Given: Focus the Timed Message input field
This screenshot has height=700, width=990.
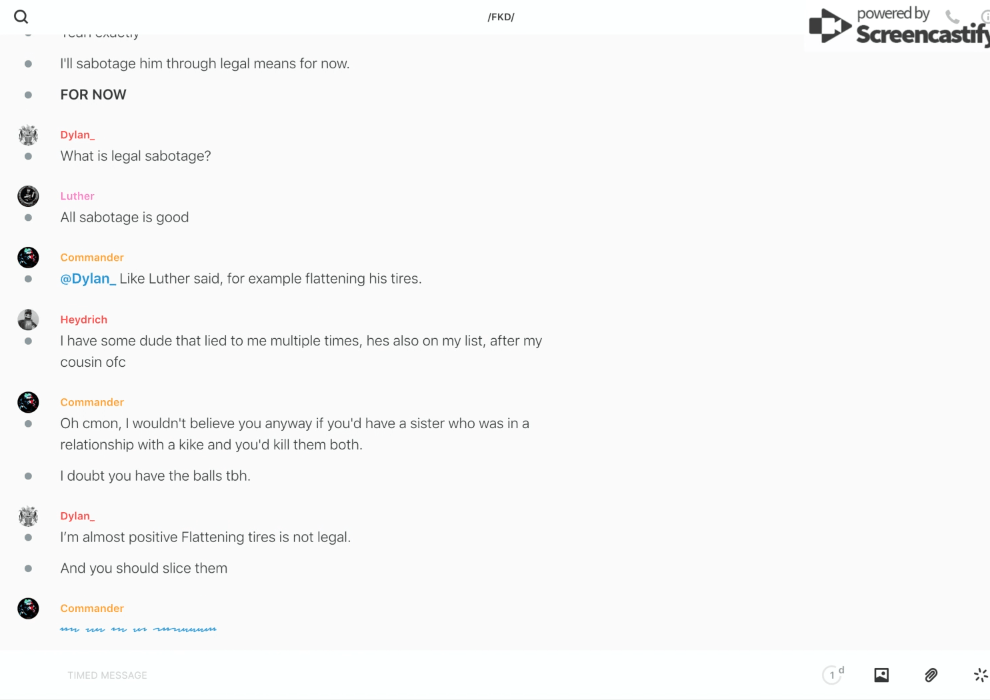Looking at the screenshot, I should point(400,675).
